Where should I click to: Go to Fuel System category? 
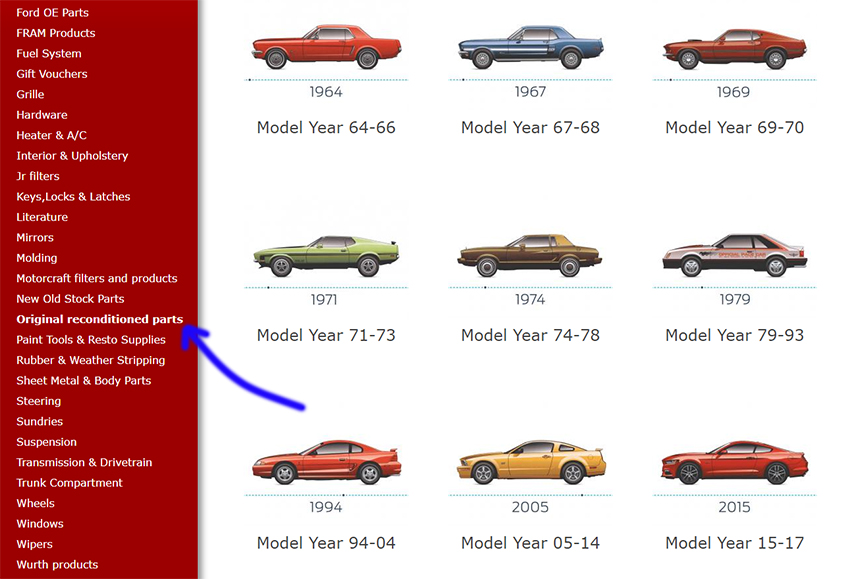click(x=49, y=53)
